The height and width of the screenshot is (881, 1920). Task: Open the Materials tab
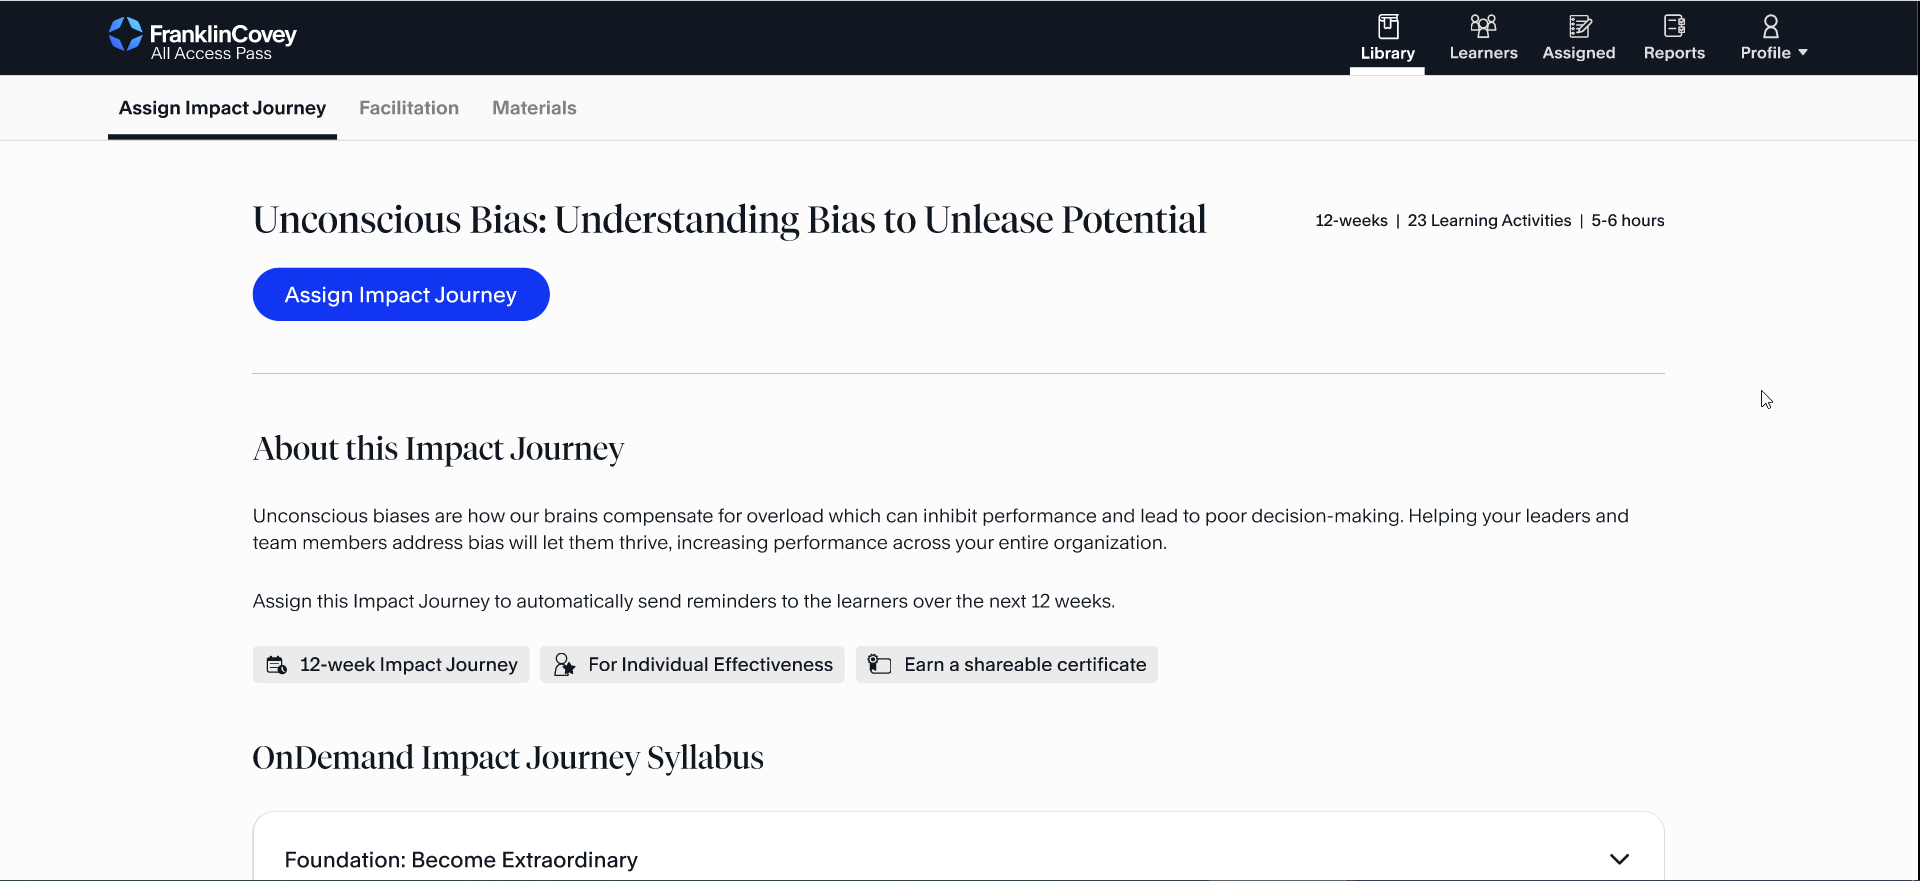534,107
